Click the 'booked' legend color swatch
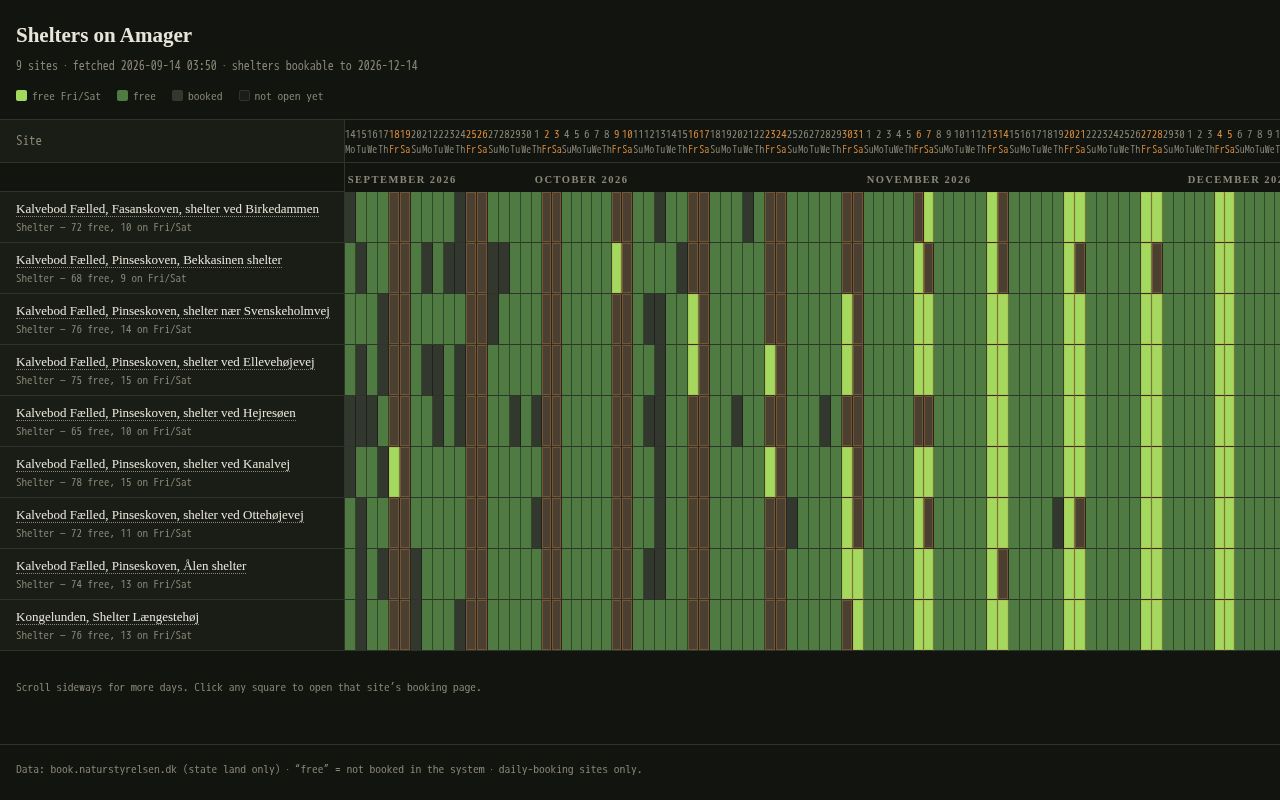Screen dimensions: 1280x800 [x=177, y=96]
